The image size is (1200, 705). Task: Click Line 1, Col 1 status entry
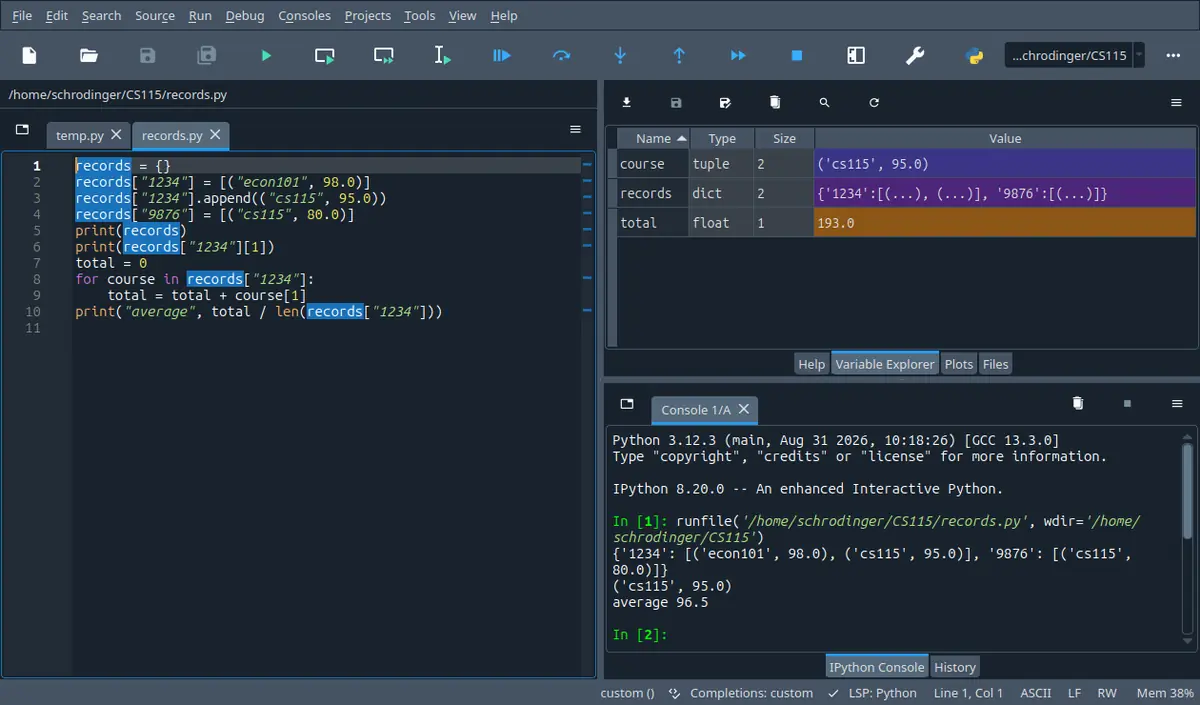(969, 693)
